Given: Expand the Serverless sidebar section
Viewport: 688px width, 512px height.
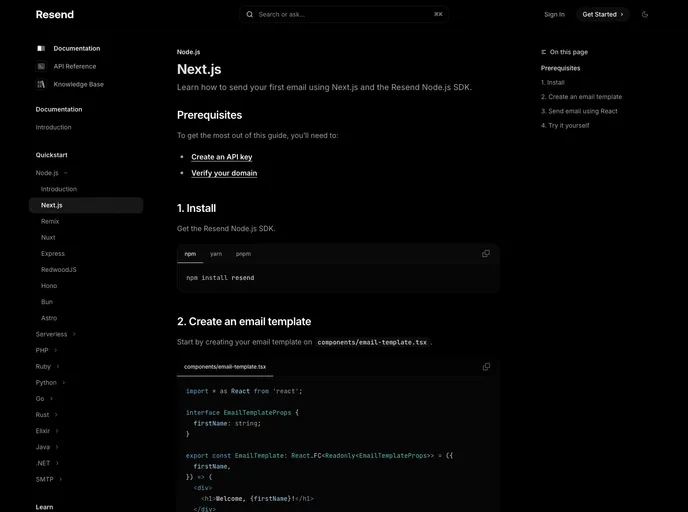Looking at the screenshot, I should pos(75,334).
